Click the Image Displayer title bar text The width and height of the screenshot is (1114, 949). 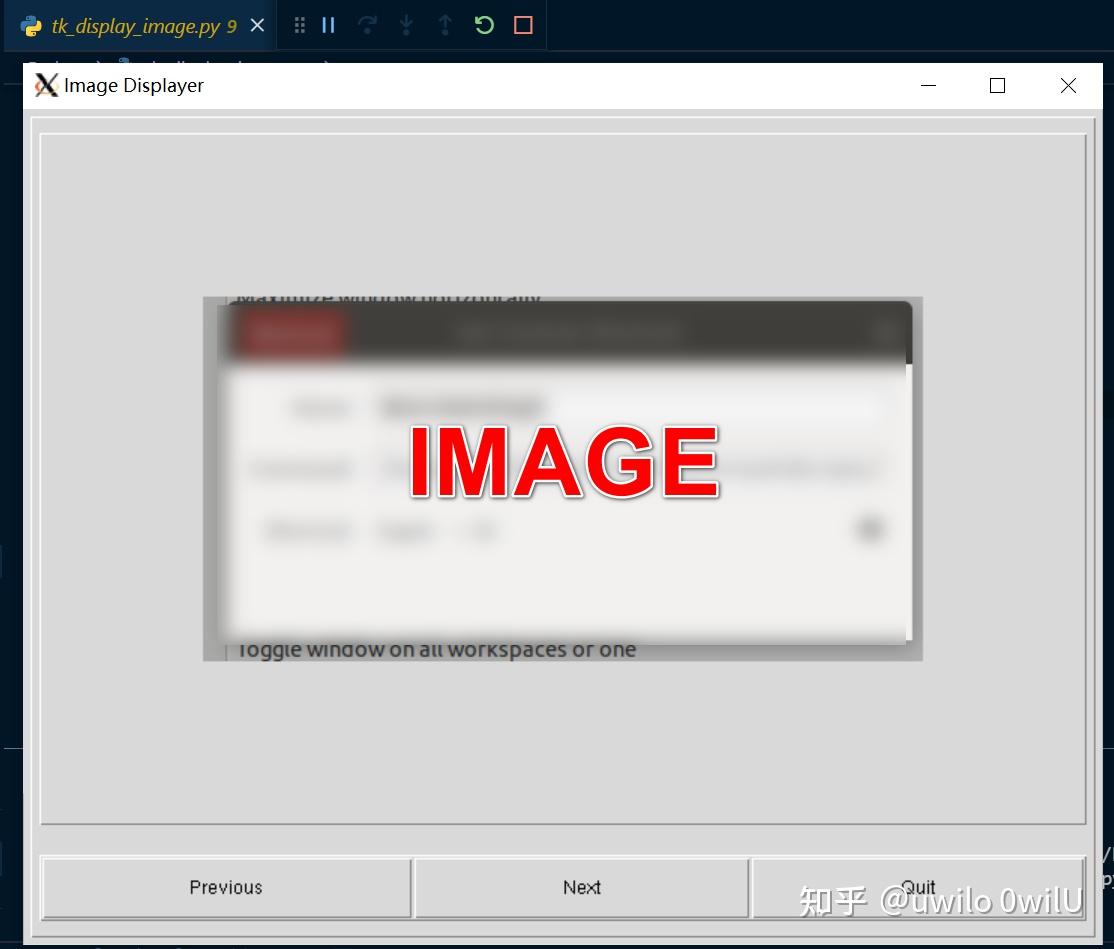pos(132,86)
